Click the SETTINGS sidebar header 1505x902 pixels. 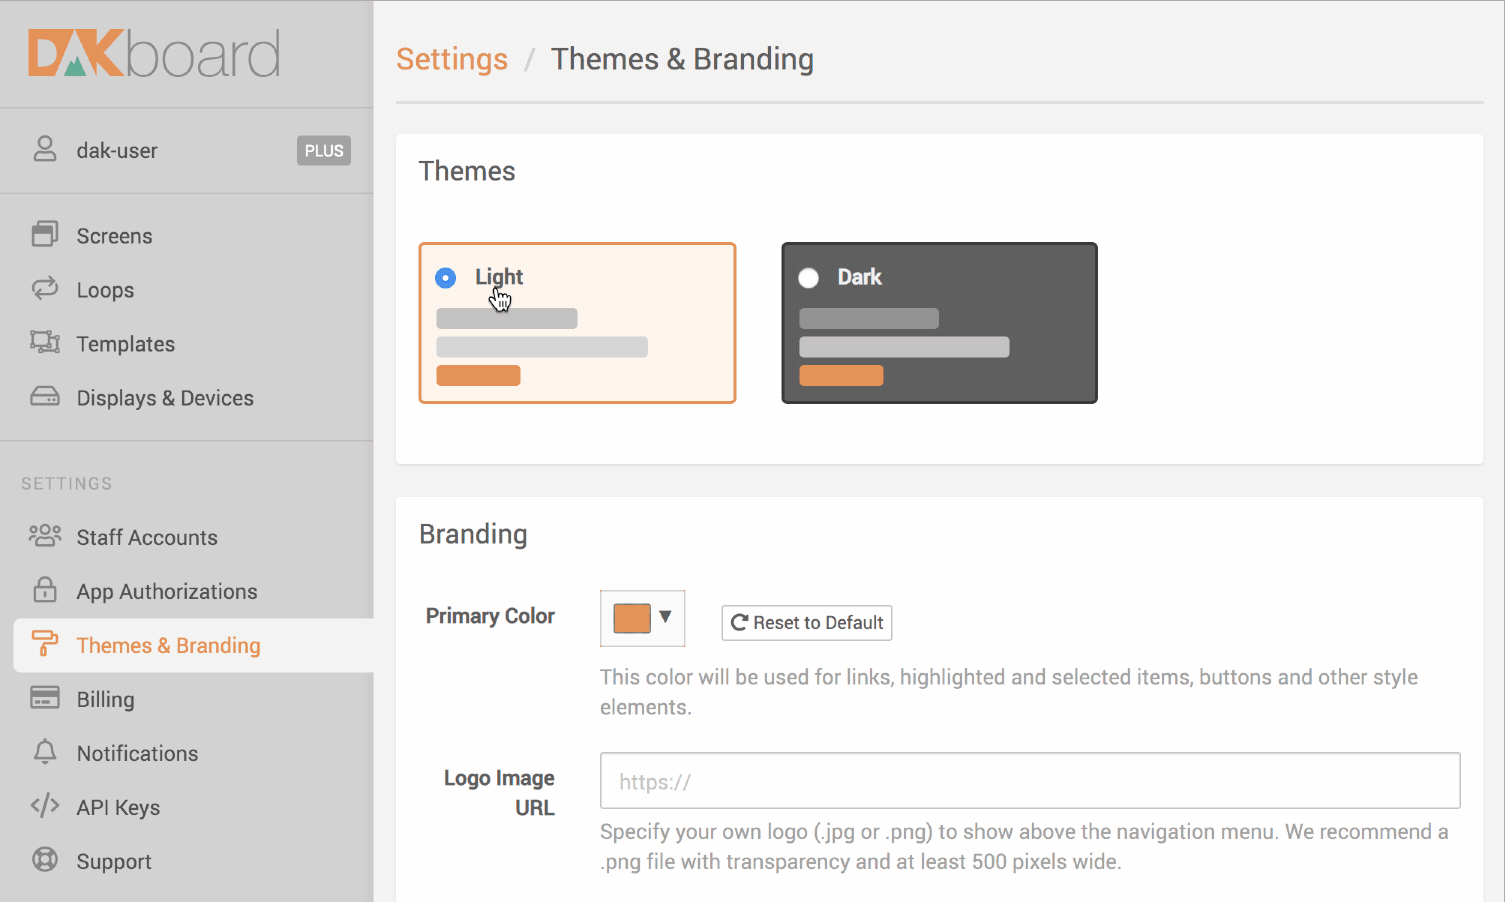(x=67, y=484)
